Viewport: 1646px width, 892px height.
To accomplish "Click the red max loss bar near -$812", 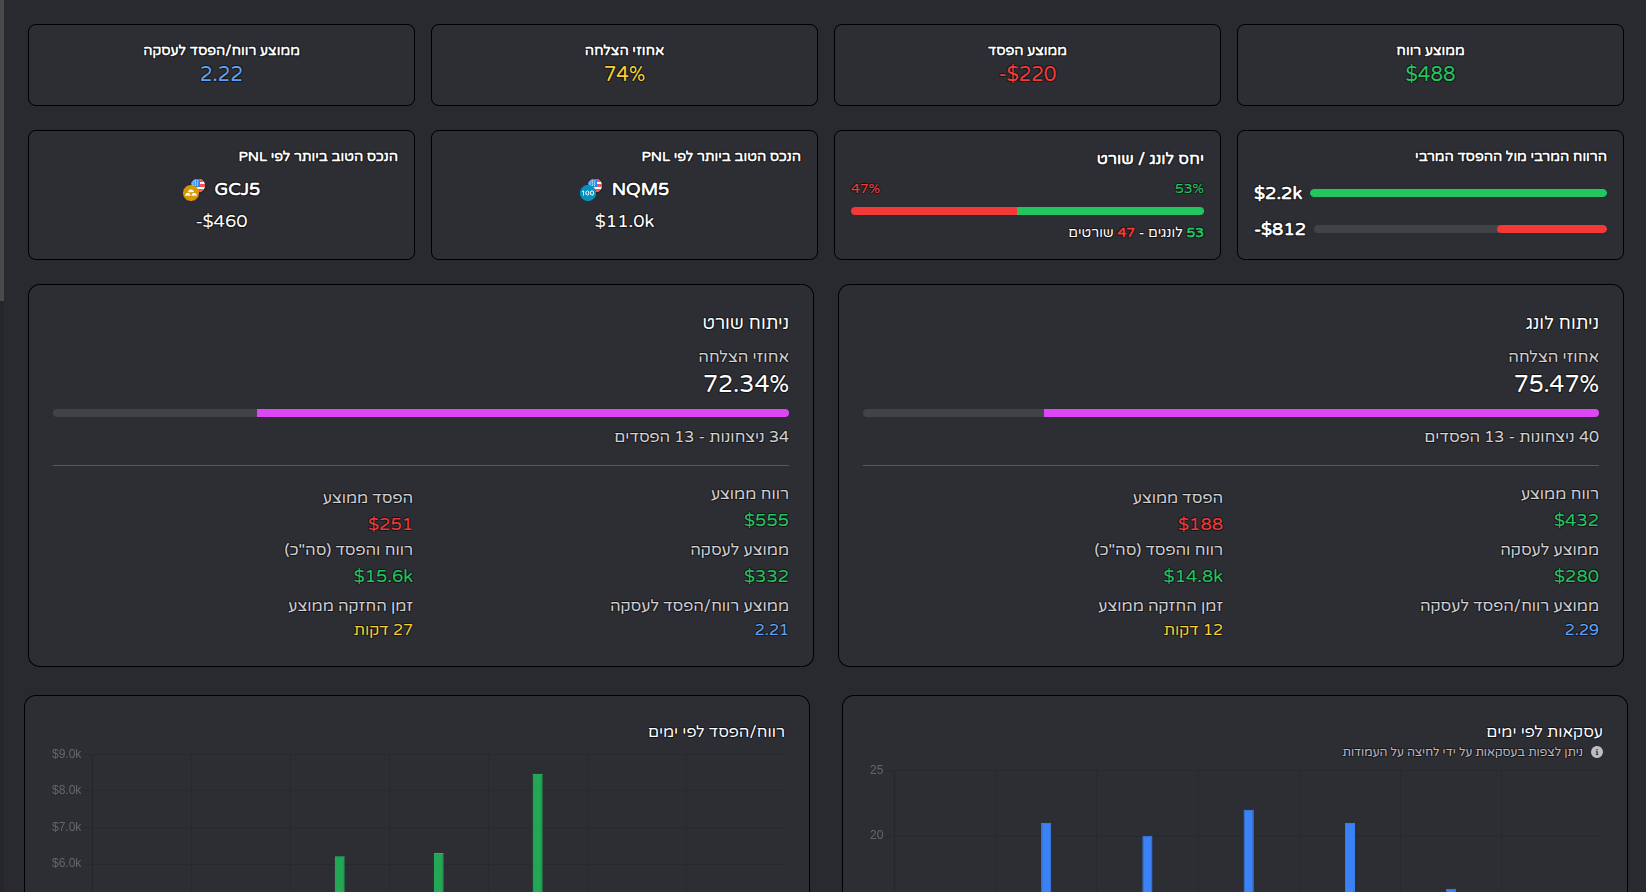I will [x=1552, y=229].
